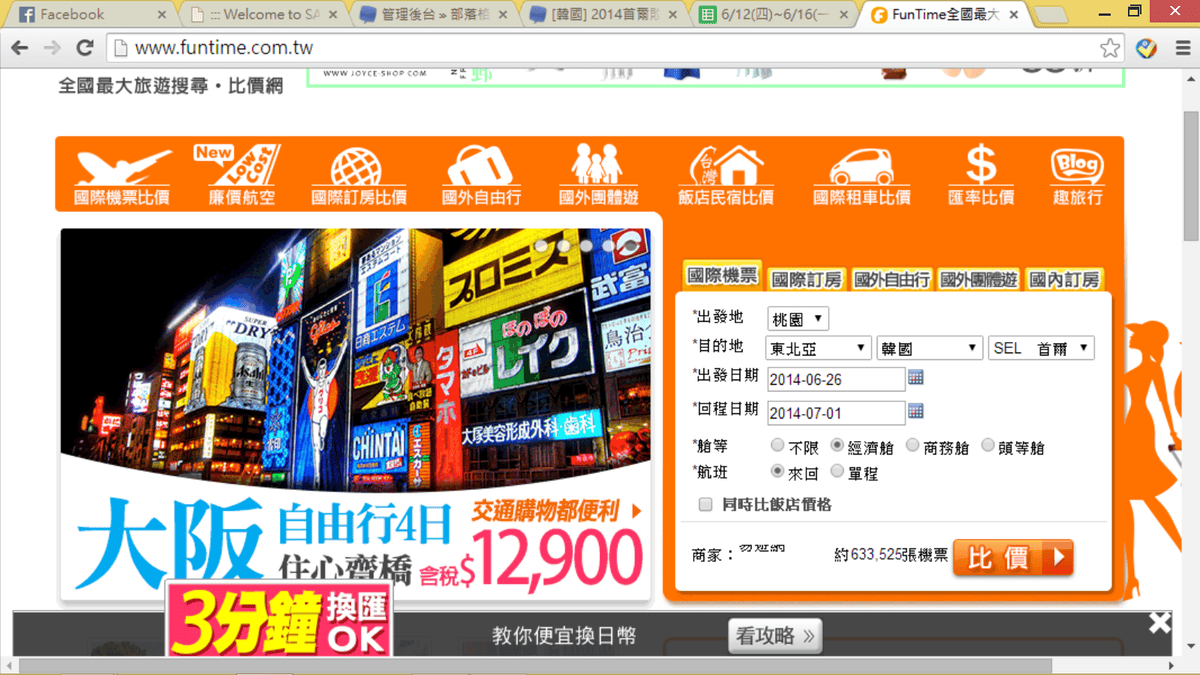
Task: Expand the SEL 首爾 city dropdown
Action: pos(1041,348)
